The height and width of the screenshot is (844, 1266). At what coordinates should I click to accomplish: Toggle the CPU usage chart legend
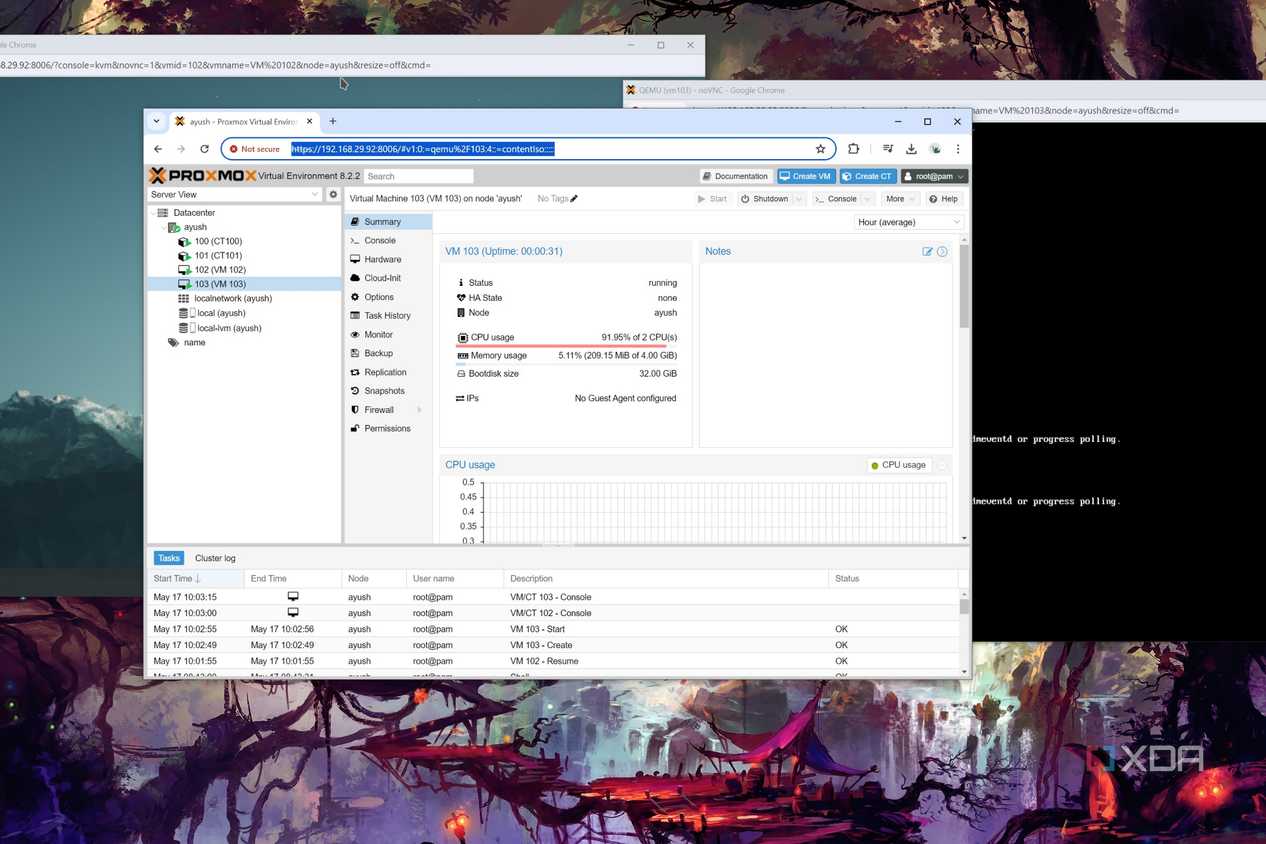click(x=899, y=465)
